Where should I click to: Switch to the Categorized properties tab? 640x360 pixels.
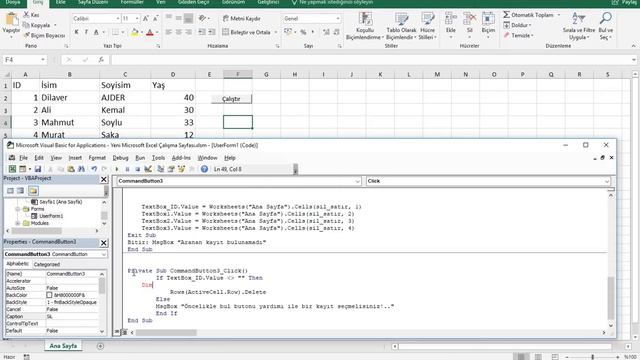[x=47, y=264]
